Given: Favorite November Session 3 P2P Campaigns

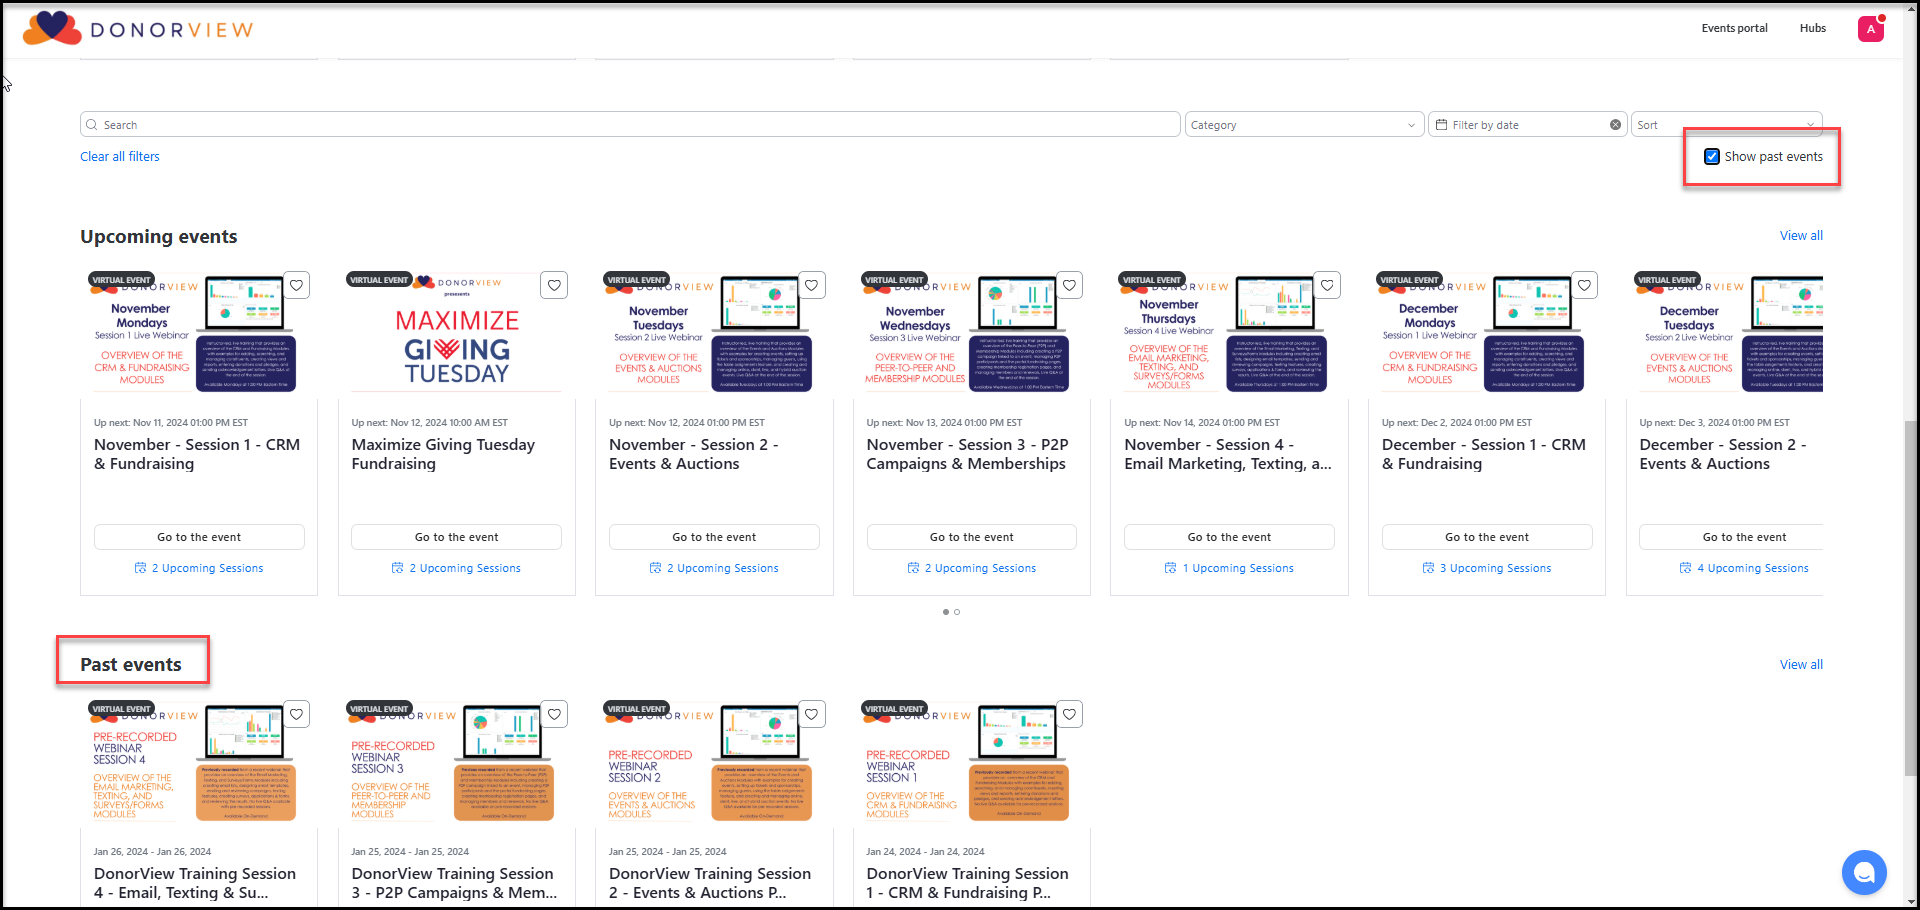Looking at the screenshot, I should coord(1069,286).
